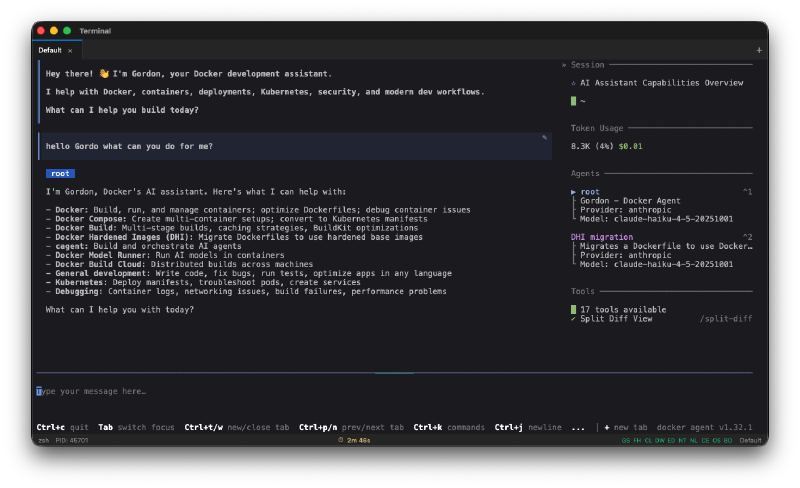Click the 8.3K (4%) token usage value
This screenshot has height=488, width=800.
[x=592, y=146]
